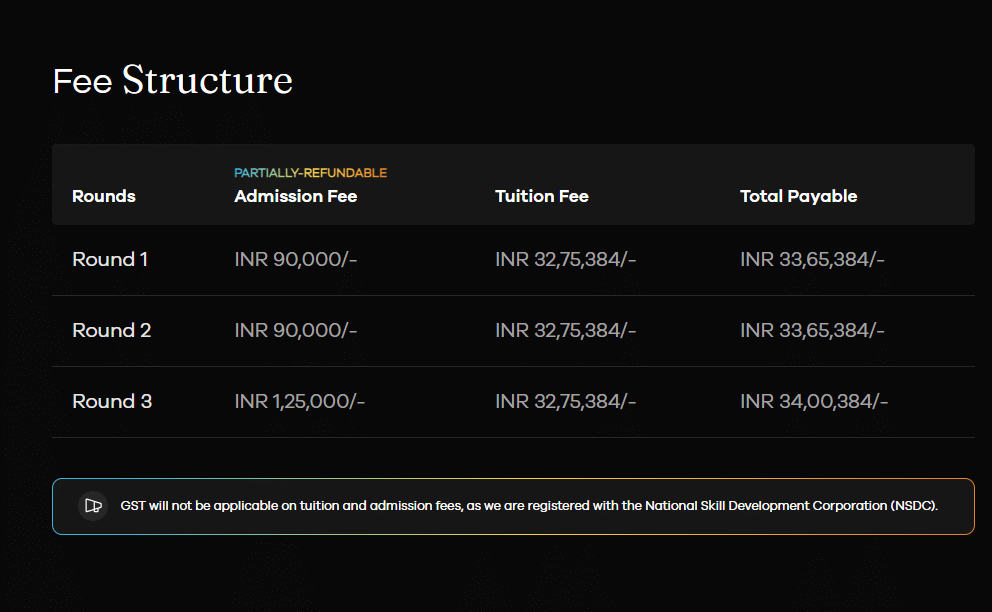
Task: Click Round 2 admission fee INR 90,000
Action: [295, 331]
